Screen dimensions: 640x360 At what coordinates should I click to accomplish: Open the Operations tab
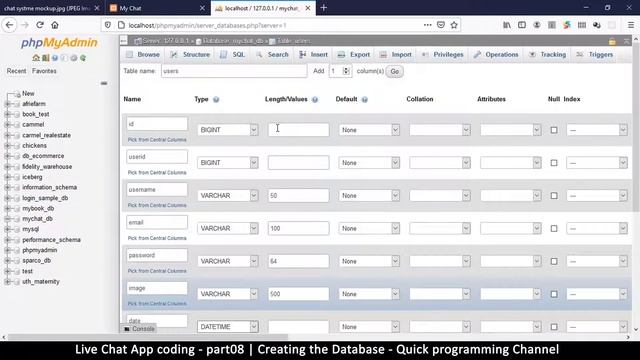coord(496,55)
